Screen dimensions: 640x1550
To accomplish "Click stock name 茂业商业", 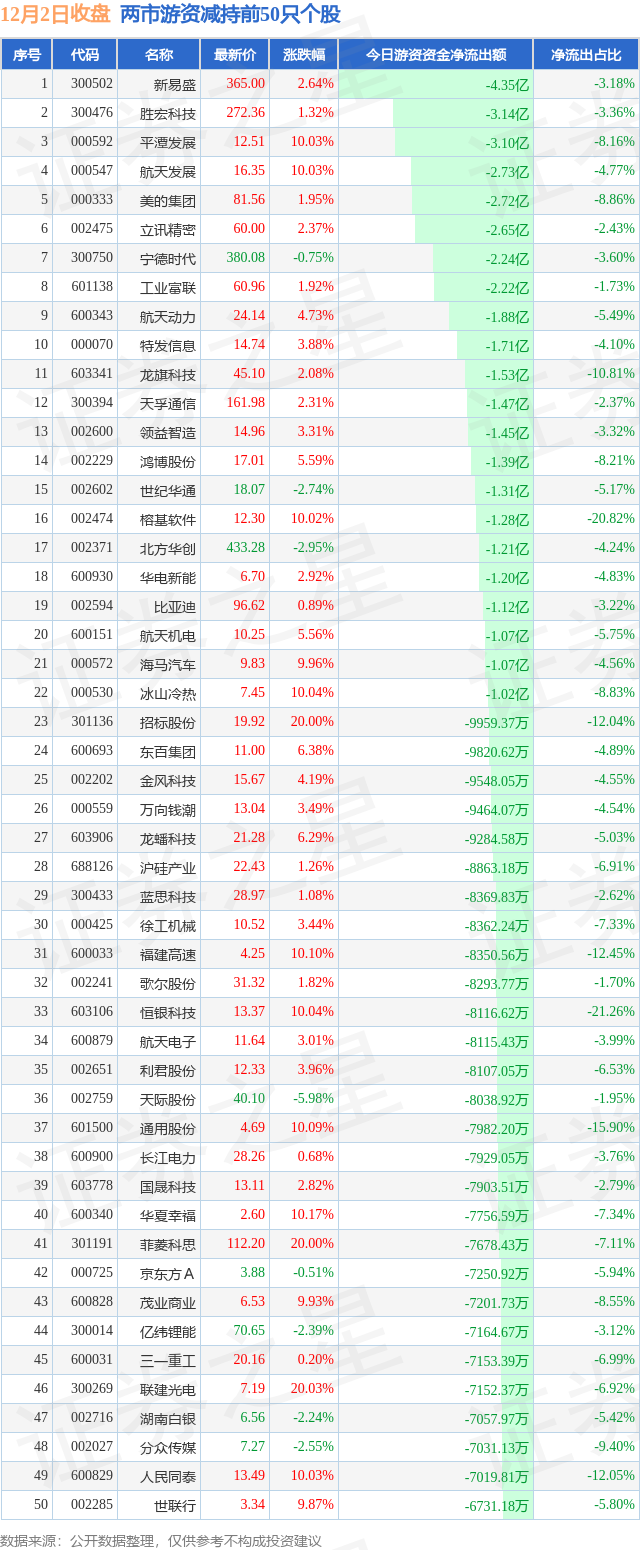I will 168,1303.
